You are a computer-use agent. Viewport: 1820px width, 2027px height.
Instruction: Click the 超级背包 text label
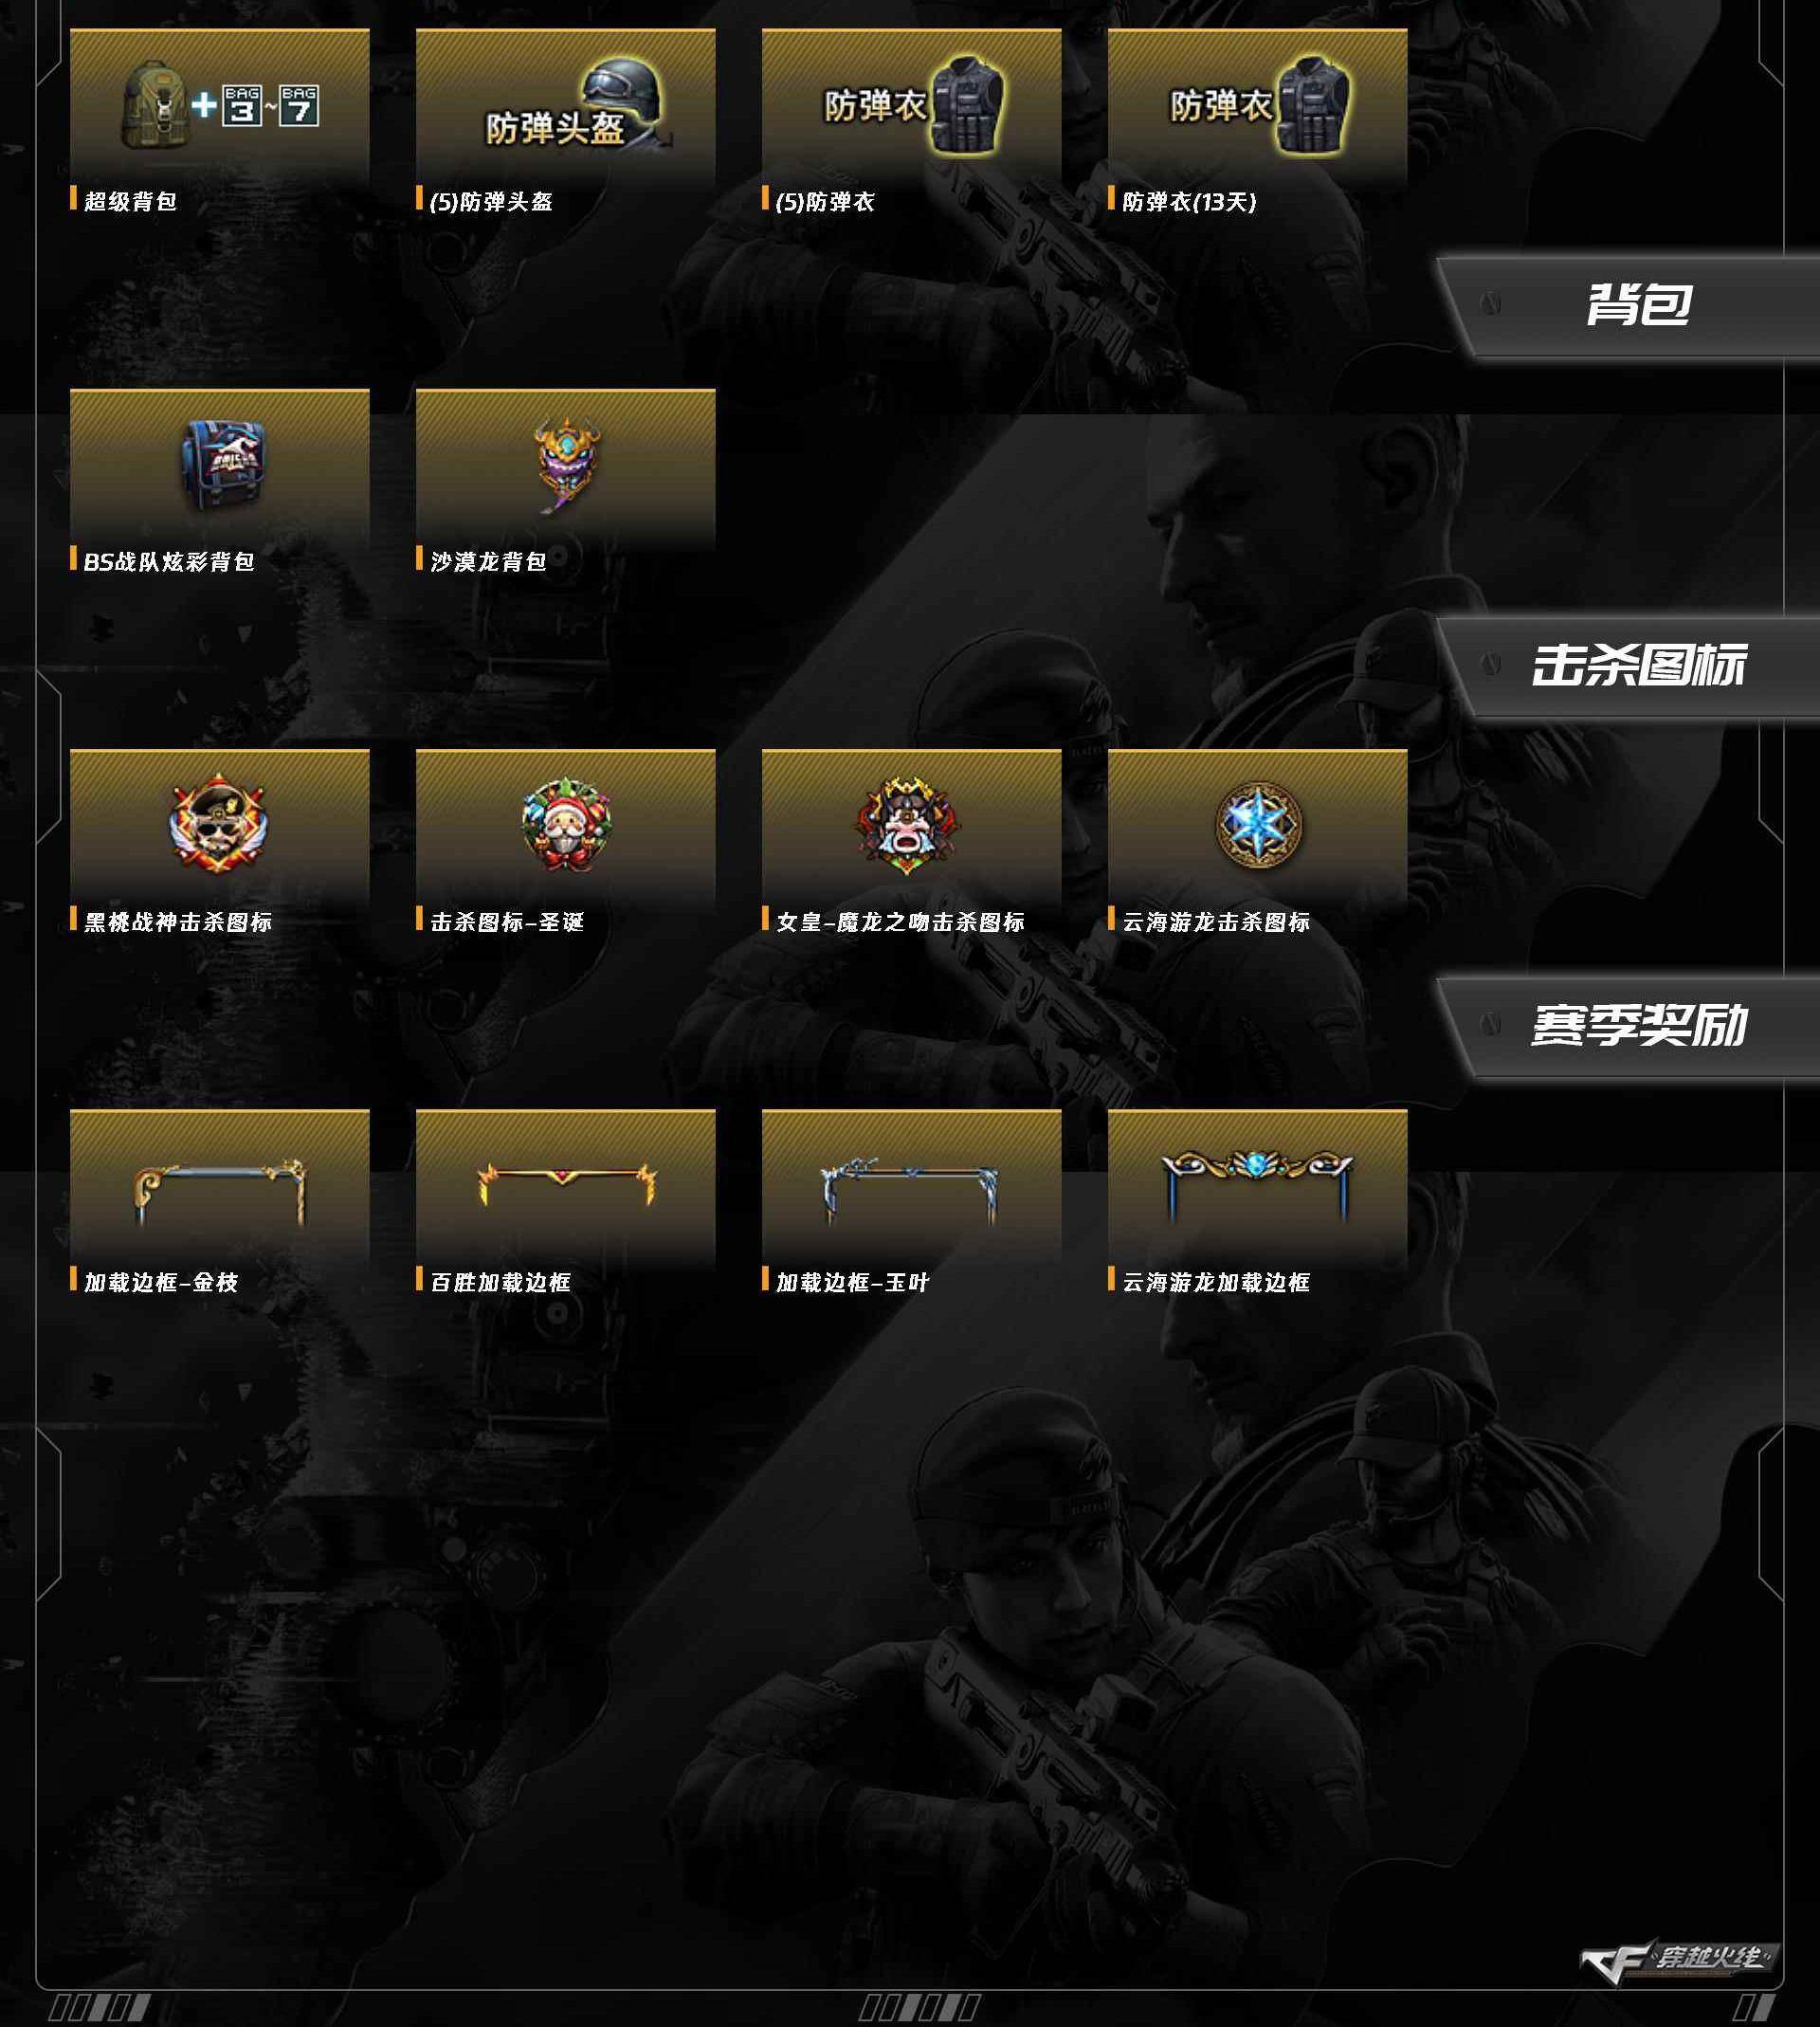[x=130, y=202]
